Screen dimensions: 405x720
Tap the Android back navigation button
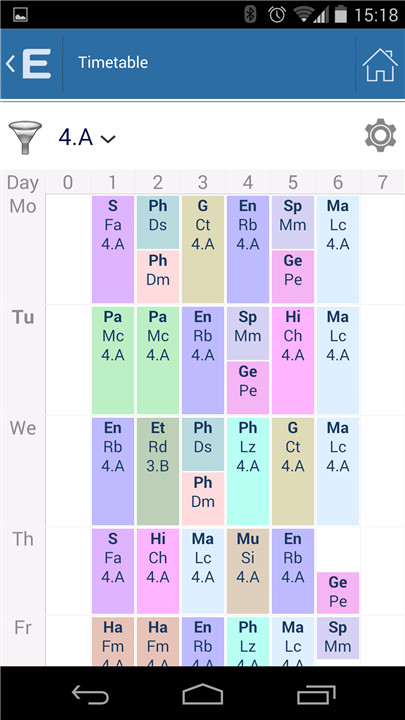tap(90, 694)
